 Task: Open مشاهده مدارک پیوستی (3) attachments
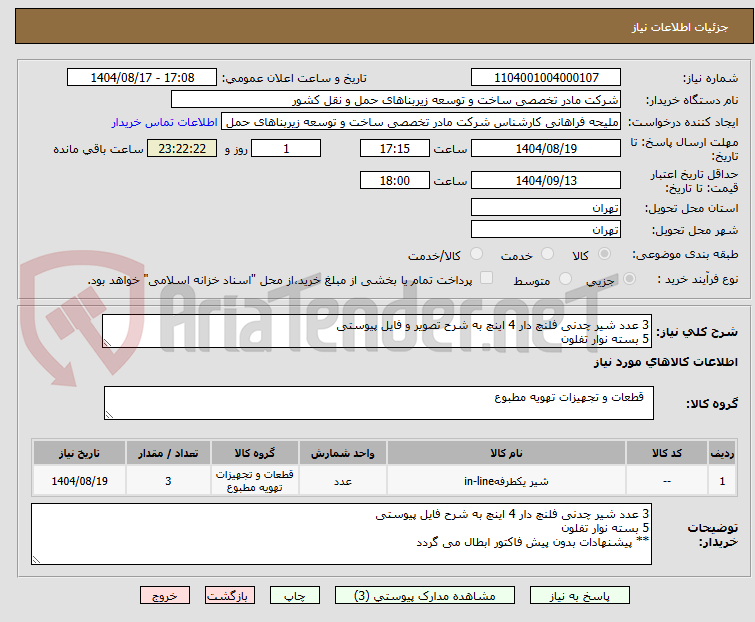(425, 596)
